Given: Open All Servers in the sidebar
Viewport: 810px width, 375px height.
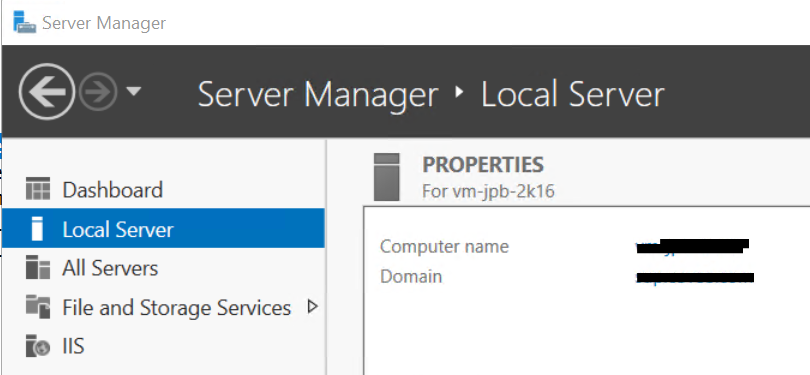Looking at the screenshot, I should tap(110, 268).
